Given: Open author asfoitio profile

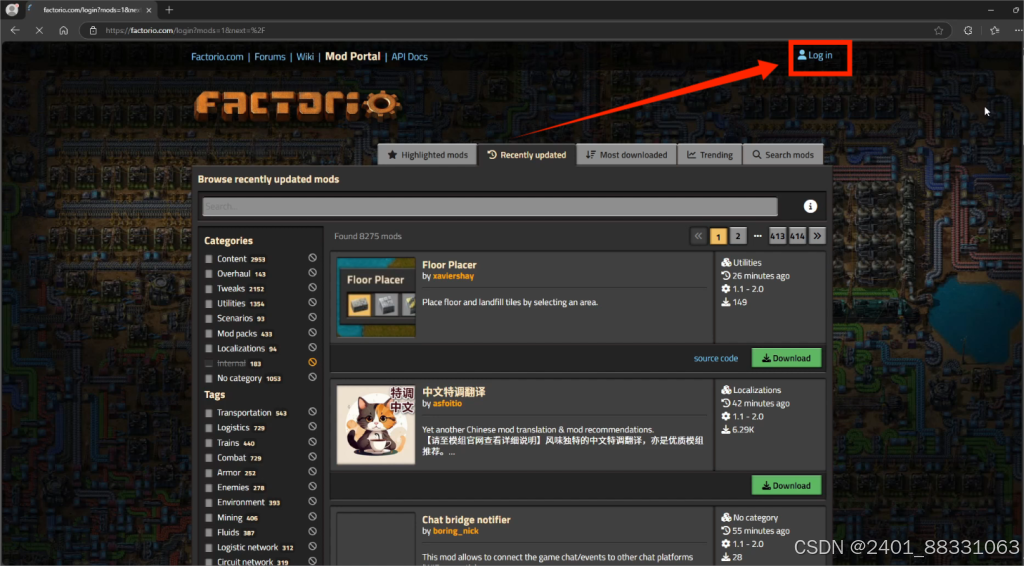Looking at the screenshot, I should [x=447, y=403].
